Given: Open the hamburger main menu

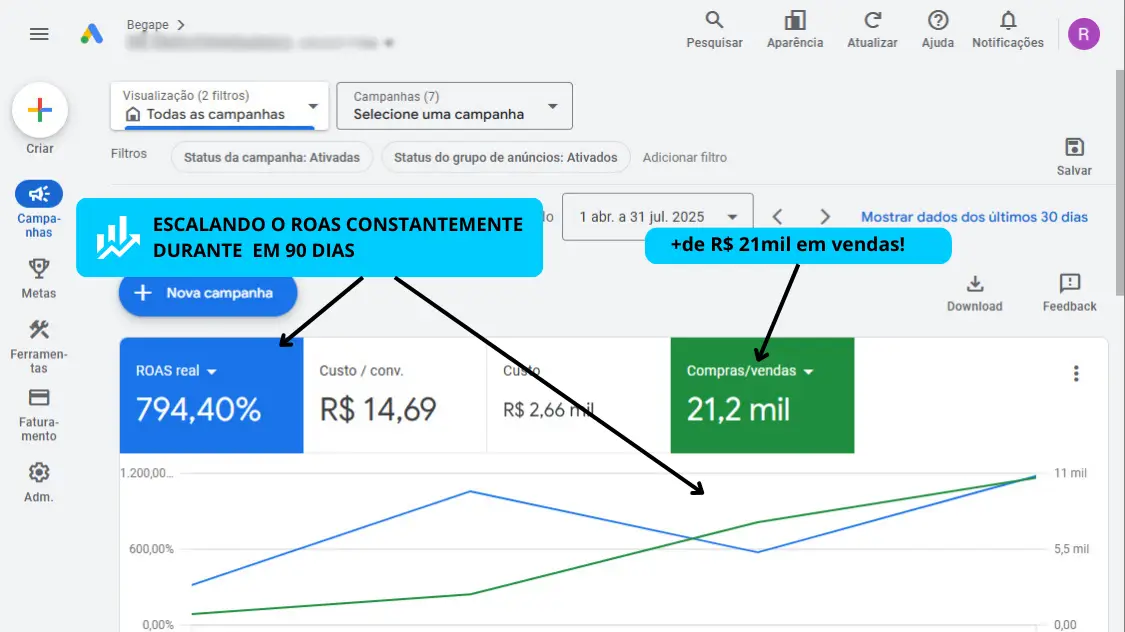Looking at the screenshot, I should tap(39, 34).
